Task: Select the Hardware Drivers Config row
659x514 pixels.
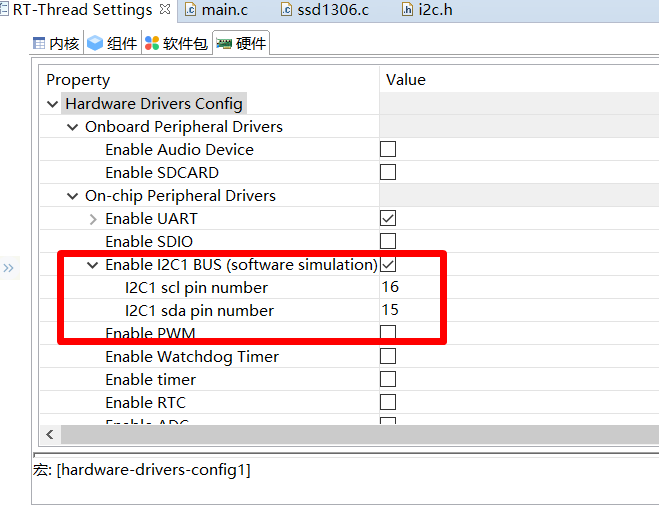Action: (x=154, y=104)
